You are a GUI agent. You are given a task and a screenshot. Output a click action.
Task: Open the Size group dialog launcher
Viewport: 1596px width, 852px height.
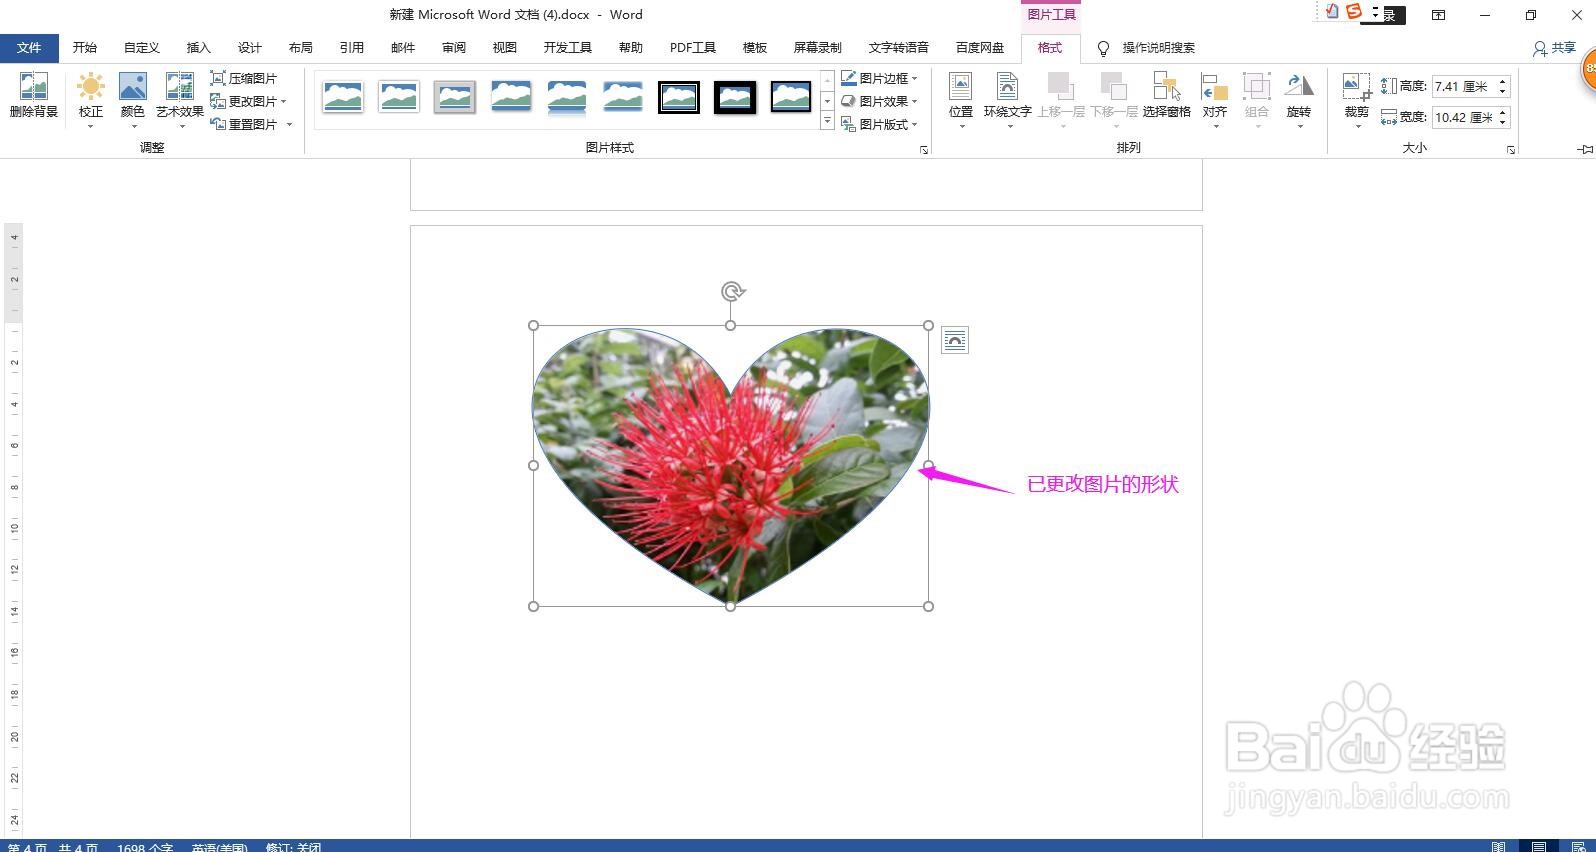(x=1510, y=149)
